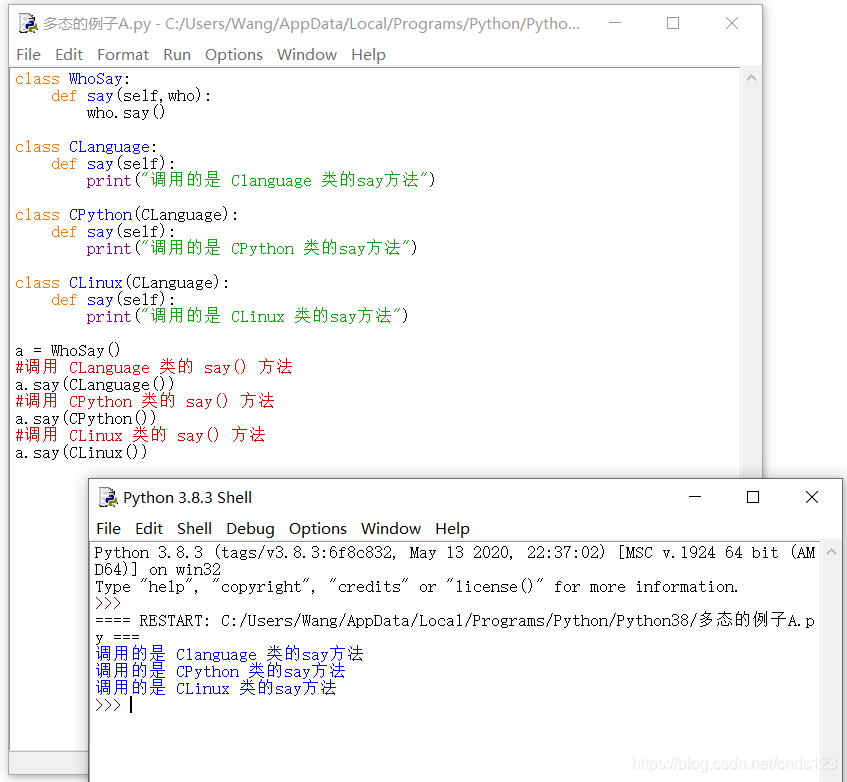The image size is (847, 782).
Task: Click the 'a = WhoSay()' line
Action: coord(68,351)
